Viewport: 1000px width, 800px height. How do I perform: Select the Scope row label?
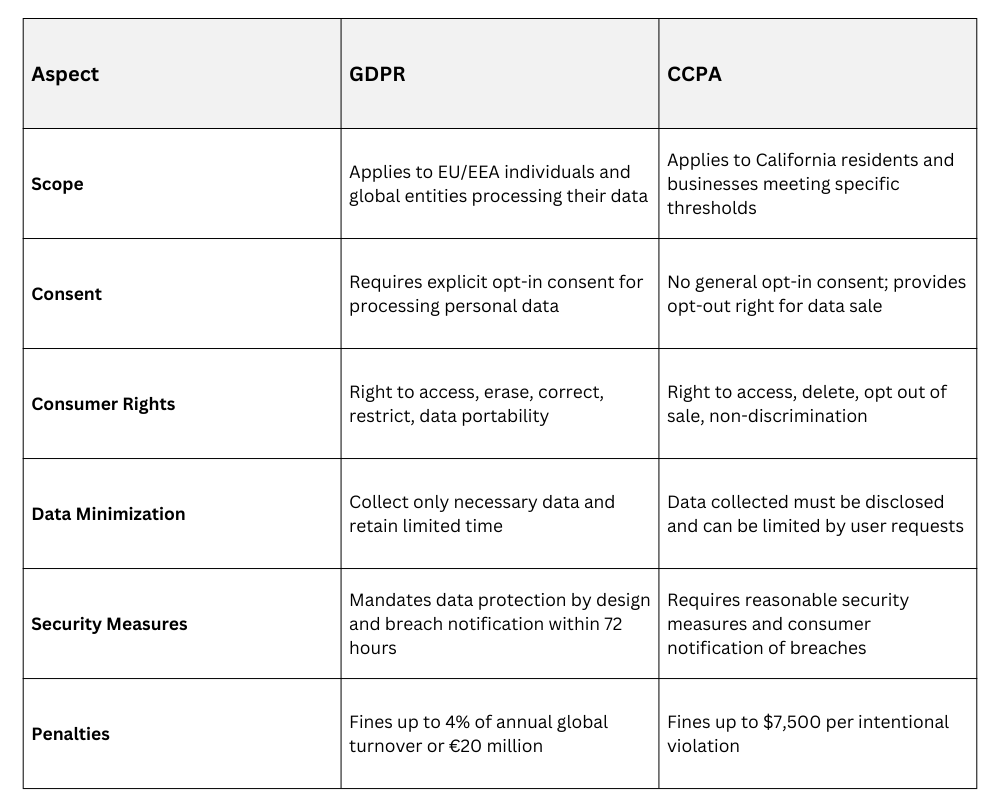pos(57,184)
